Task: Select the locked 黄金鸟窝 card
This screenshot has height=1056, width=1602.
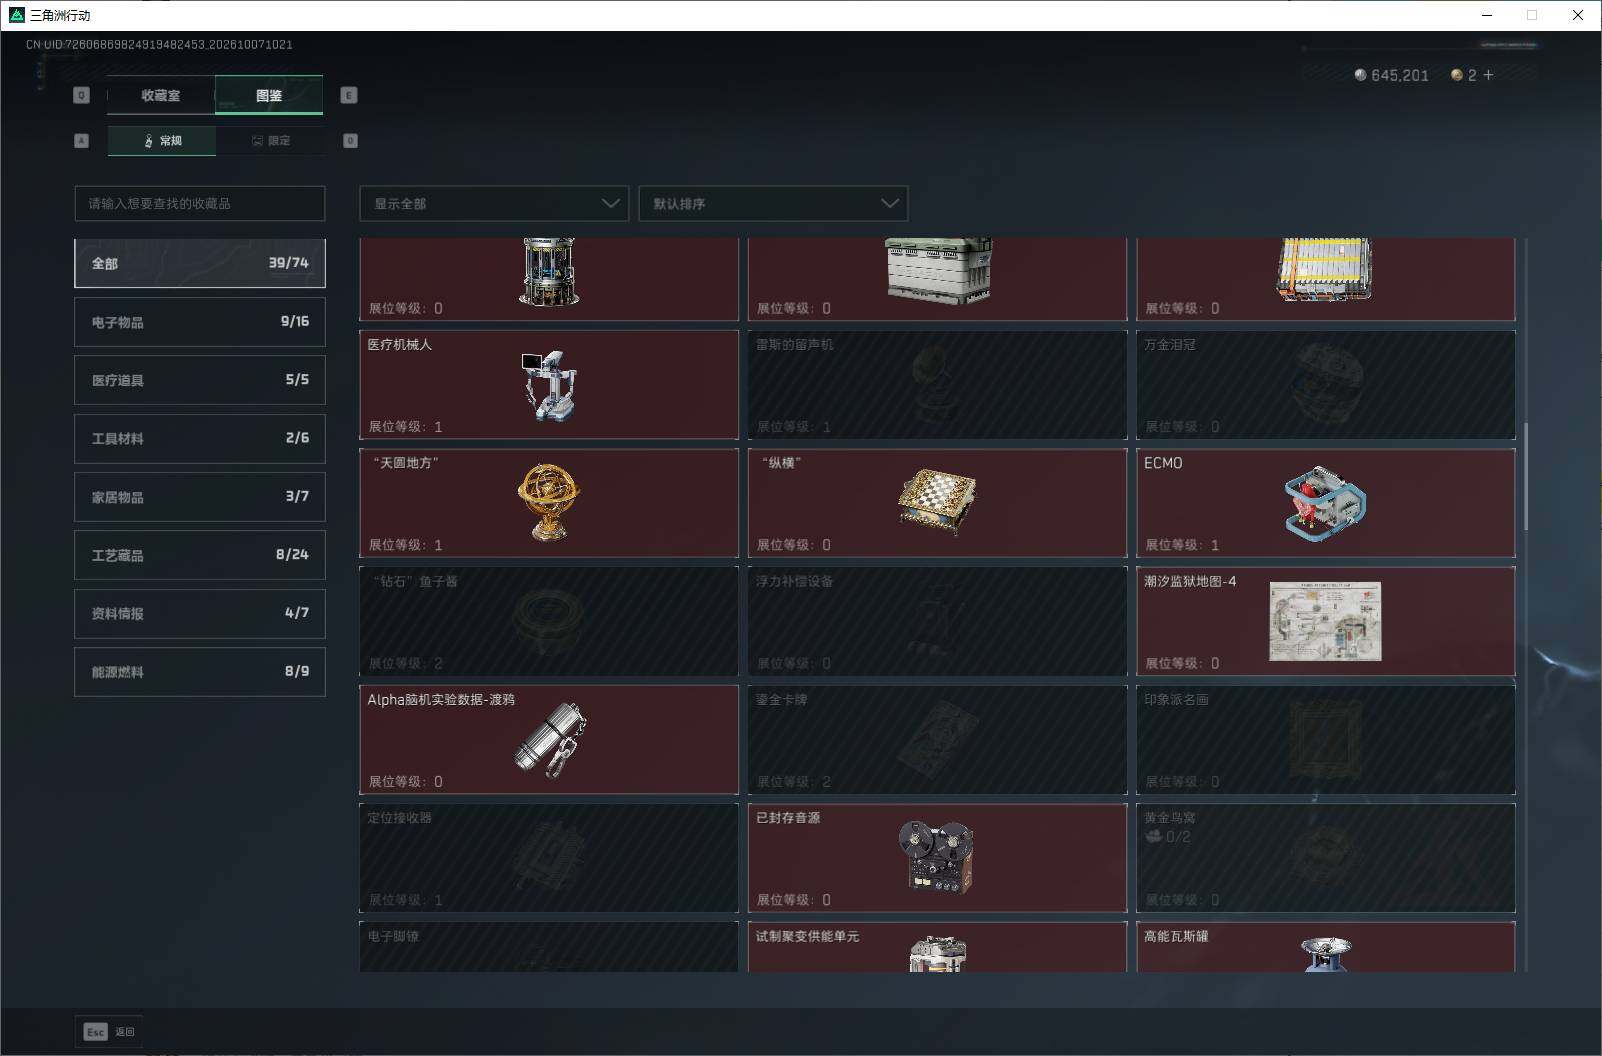Action: click(1325, 858)
